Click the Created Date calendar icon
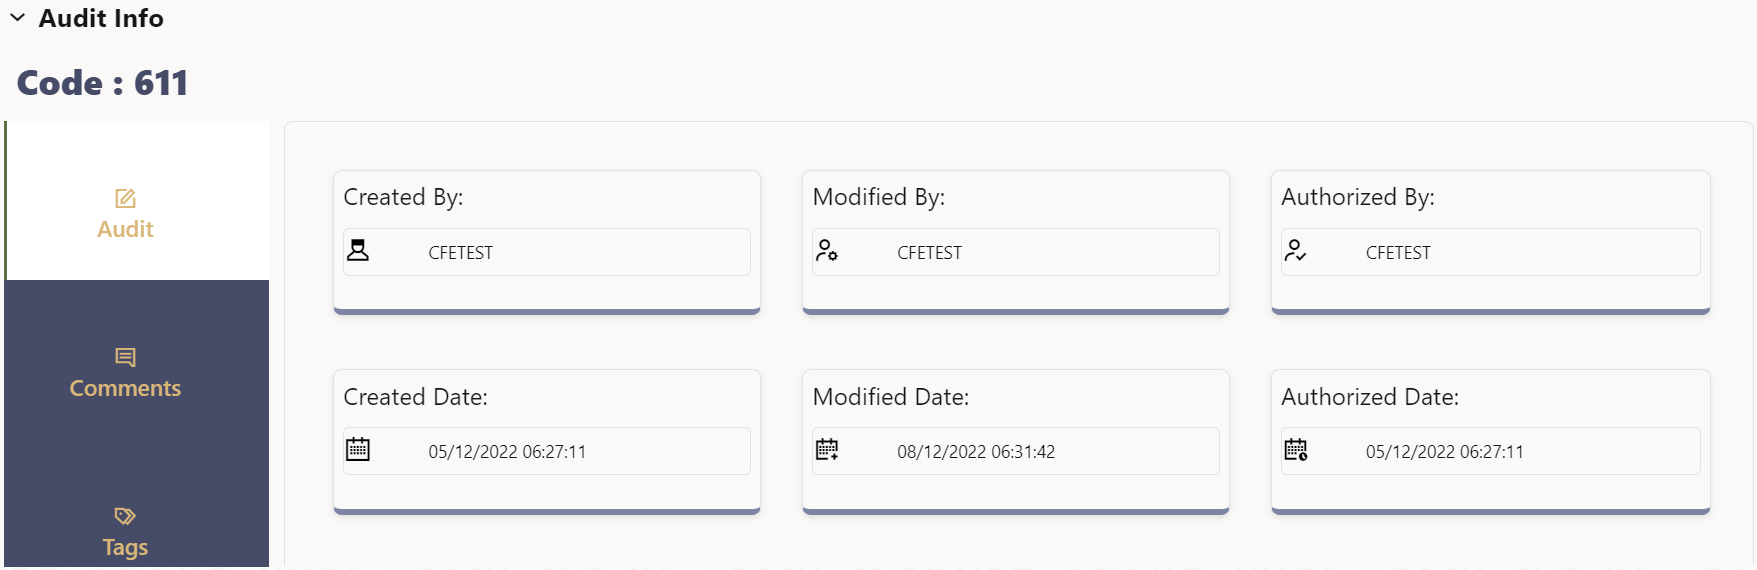Viewport: 1757px width, 570px height. tap(358, 450)
